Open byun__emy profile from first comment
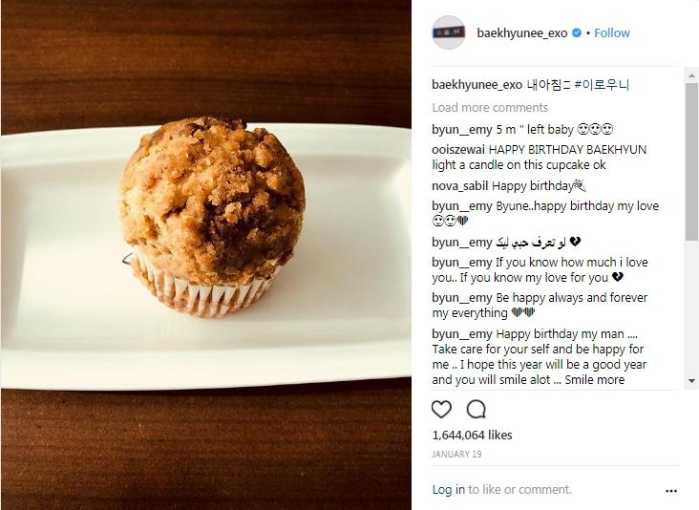The height and width of the screenshot is (510, 699). (462, 130)
